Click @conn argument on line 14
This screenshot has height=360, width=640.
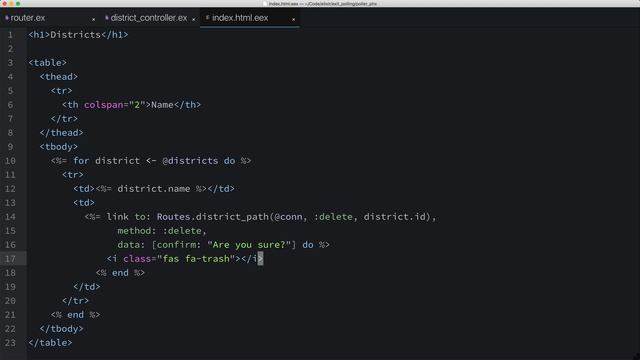(289, 217)
